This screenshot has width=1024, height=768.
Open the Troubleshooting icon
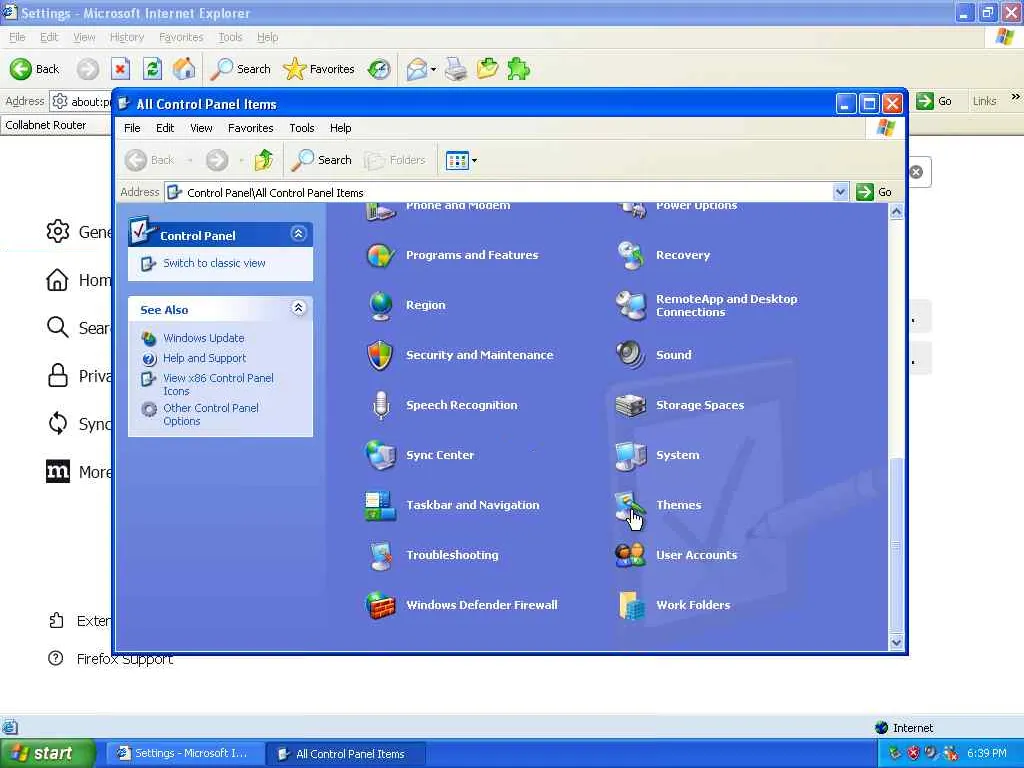coord(380,555)
